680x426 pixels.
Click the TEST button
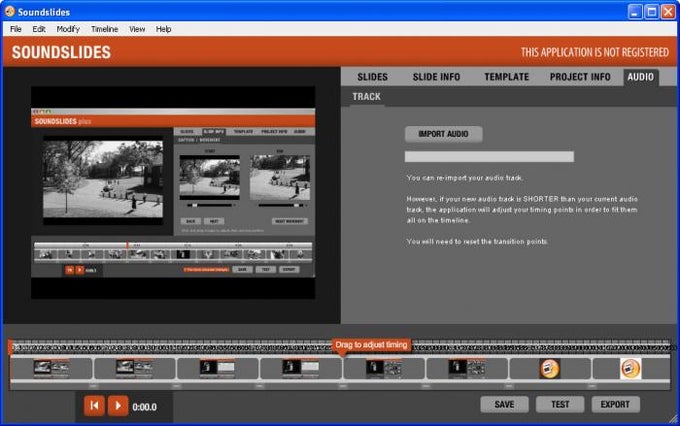[x=560, y=404]
